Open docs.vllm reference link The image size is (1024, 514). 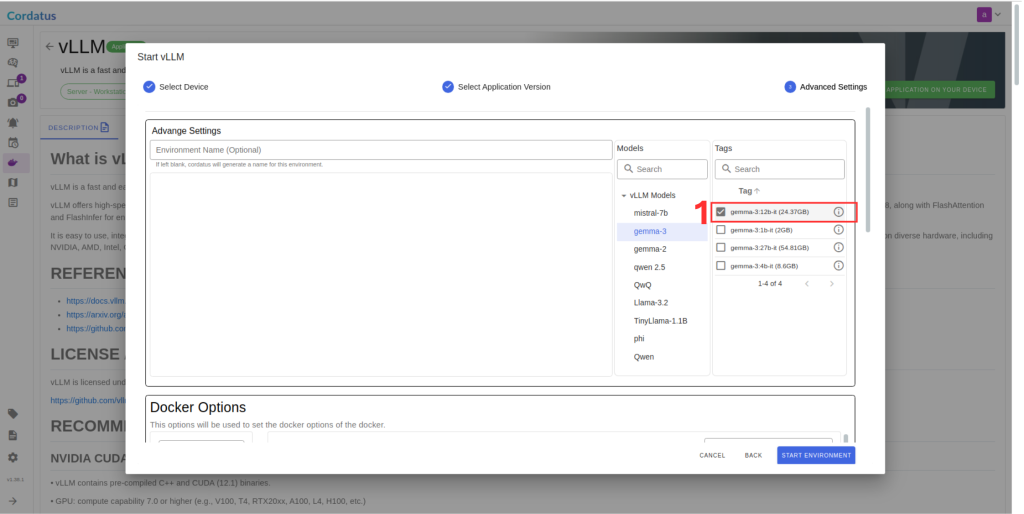(95, 301)
